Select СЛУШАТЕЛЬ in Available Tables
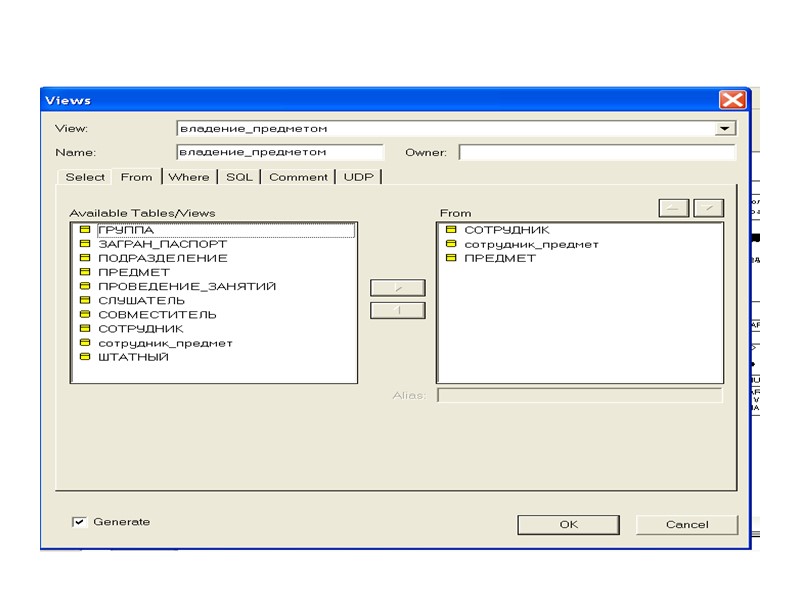The height and width of the screenshot is (600, 800). (141, 301)
